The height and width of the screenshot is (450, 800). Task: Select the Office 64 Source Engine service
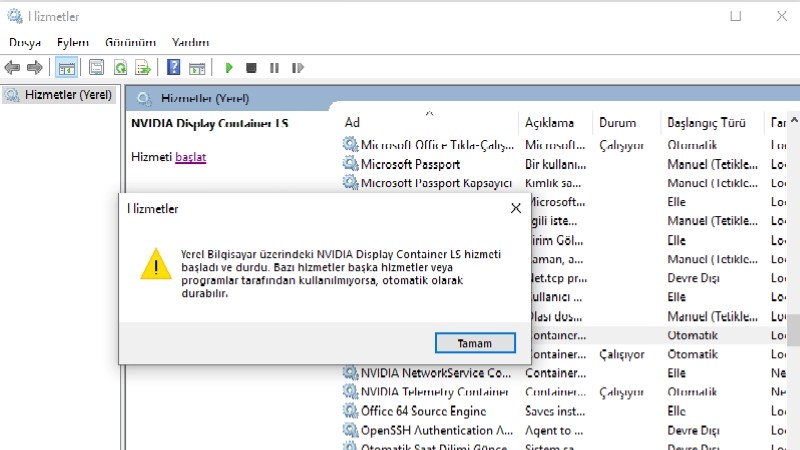click(423, 411)
